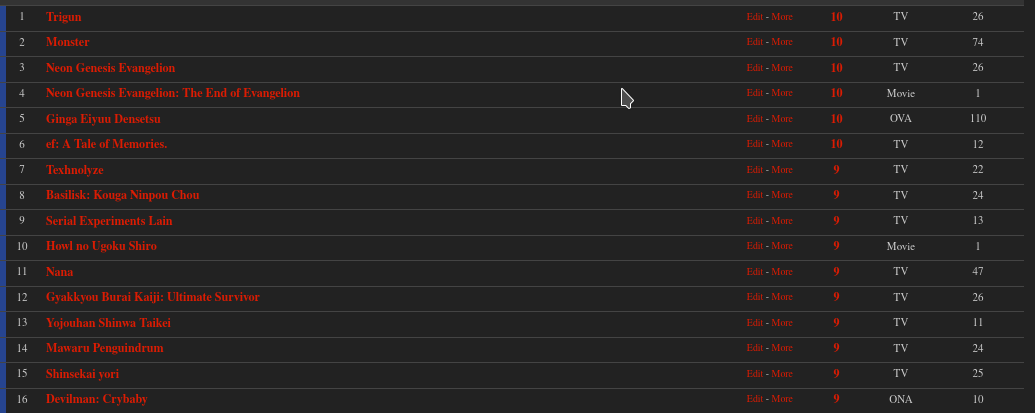Image resolution: width=1035 pixels, height=413 pixels.
Task: Open the Trigun anime title link
Action: (64, 17)
